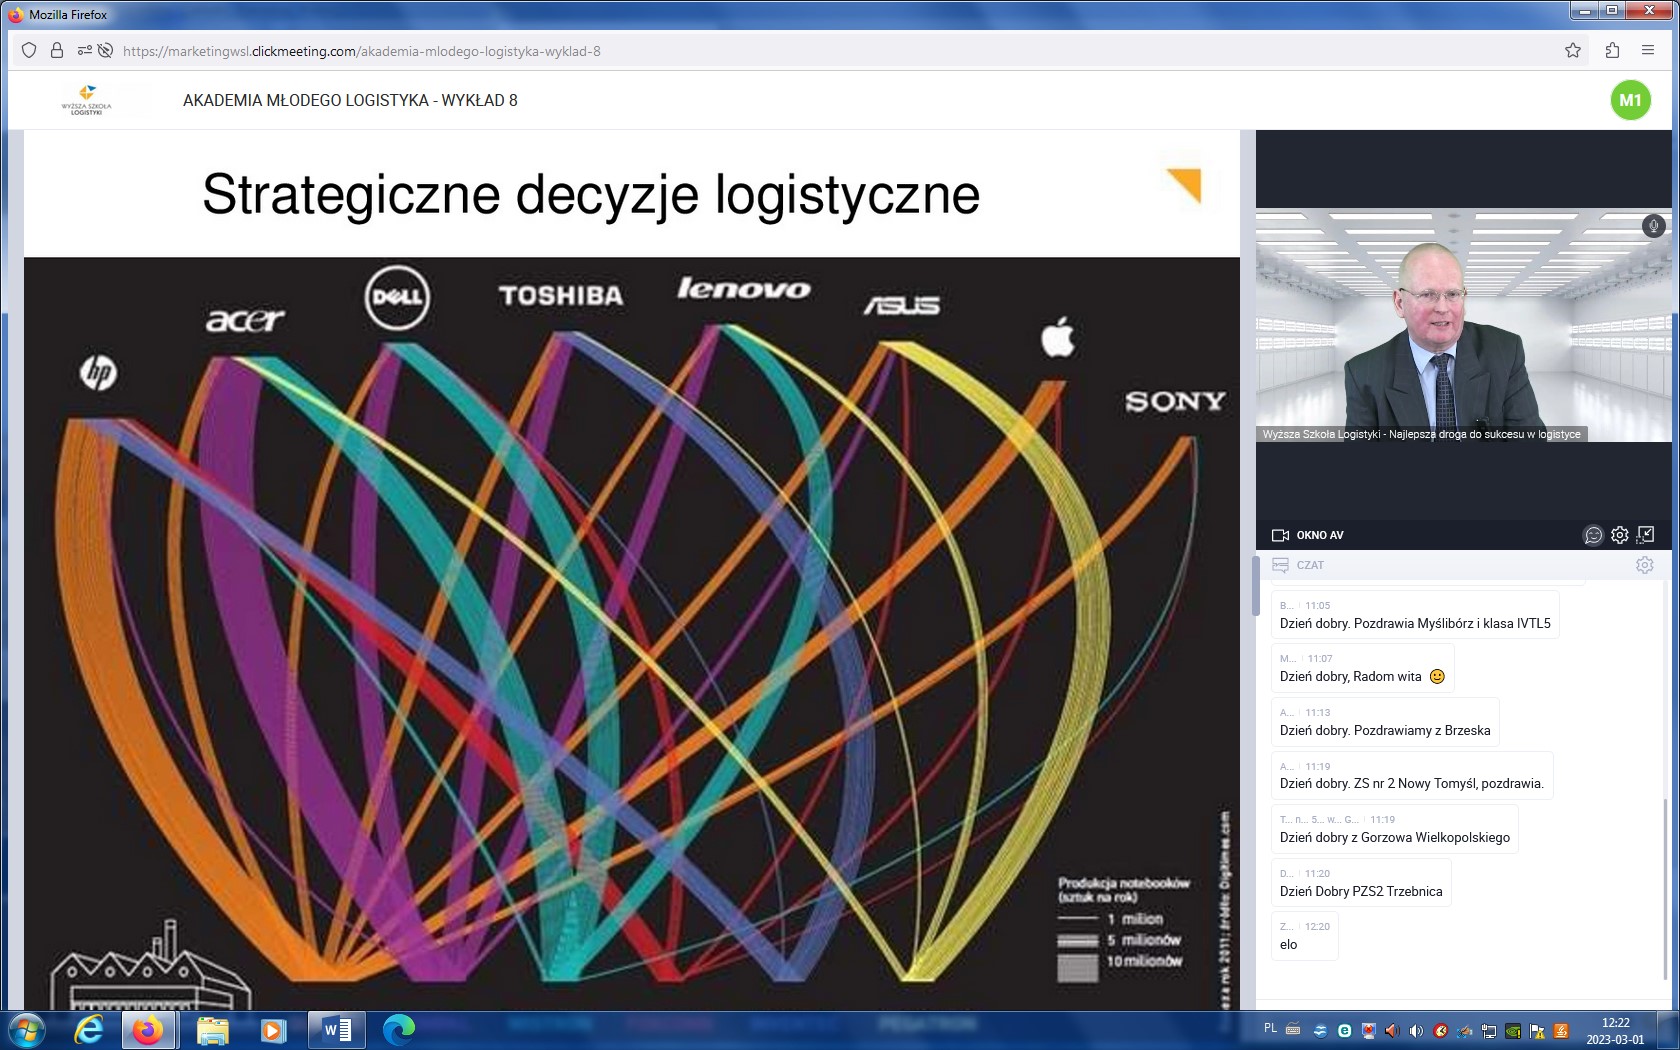Click the smiley emoji in Radom message
The height and width of the screenshot is (1050, 1680).
tap(1438, 677)
